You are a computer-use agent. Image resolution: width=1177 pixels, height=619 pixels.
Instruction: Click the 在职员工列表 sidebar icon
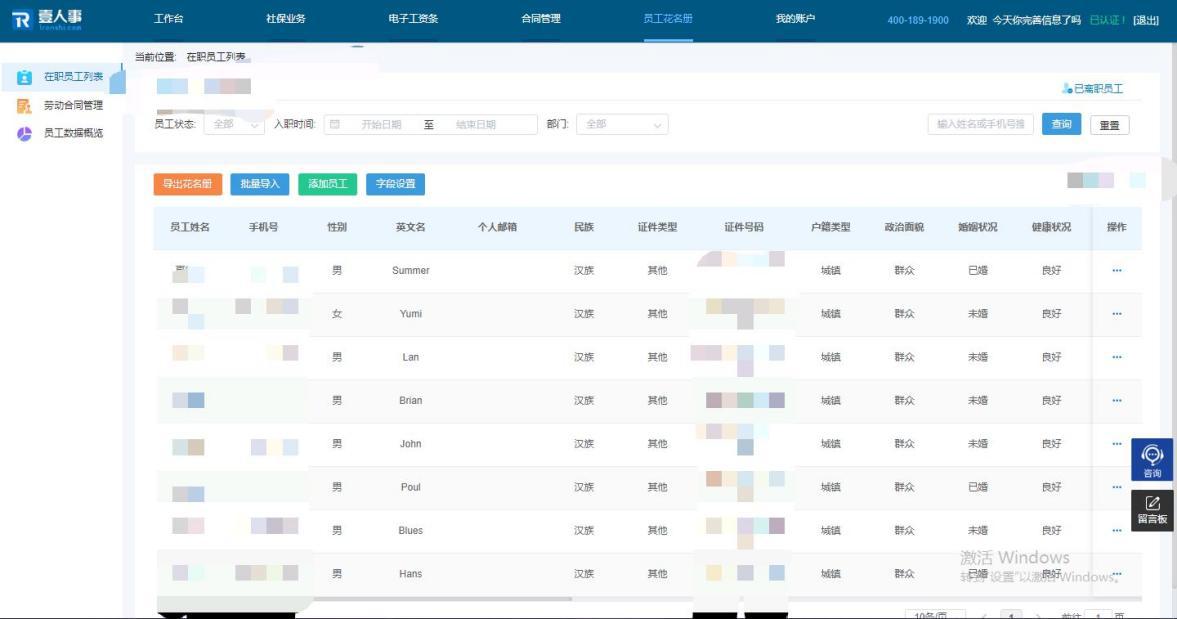click(25, 78)
